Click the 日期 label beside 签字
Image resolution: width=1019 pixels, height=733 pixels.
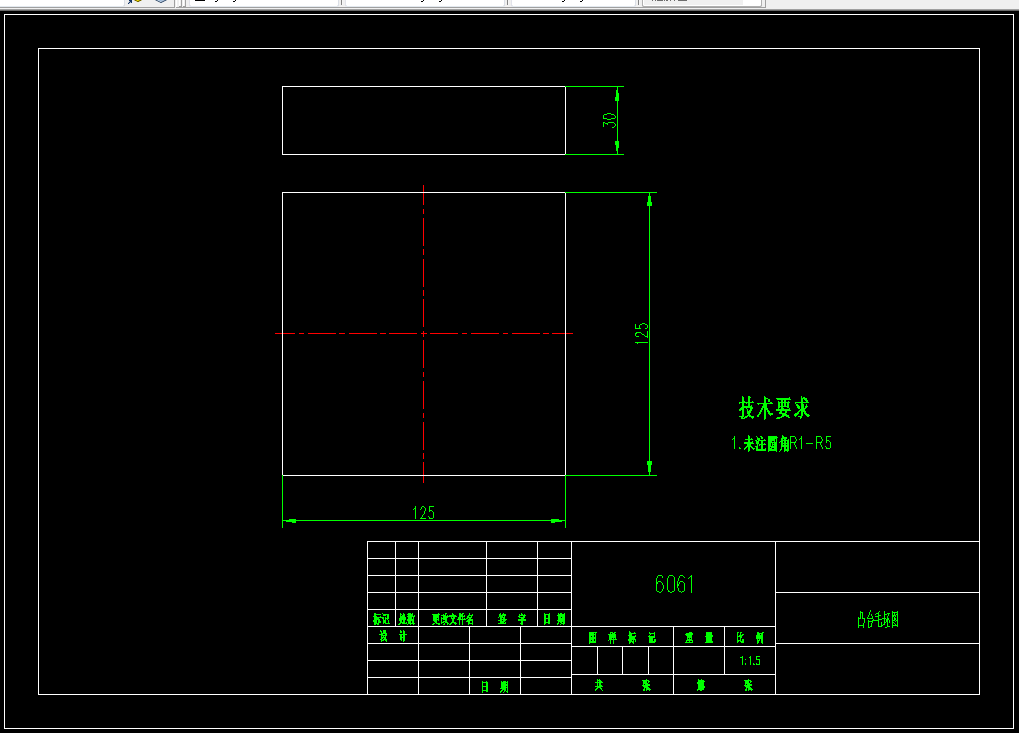coord(554,619)
